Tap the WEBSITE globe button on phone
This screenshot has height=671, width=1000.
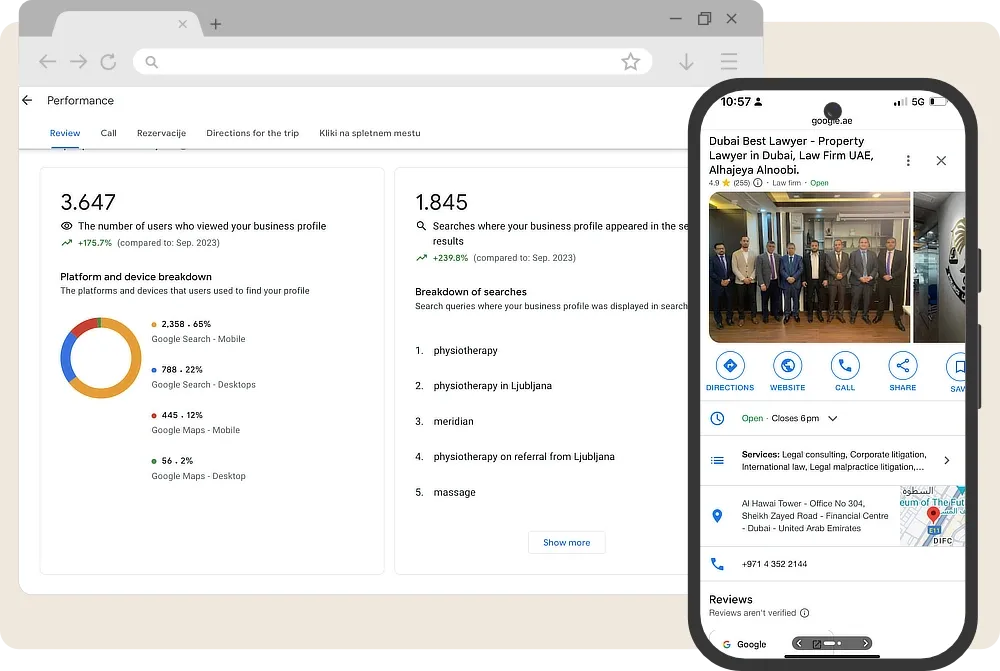click(788, 371)
